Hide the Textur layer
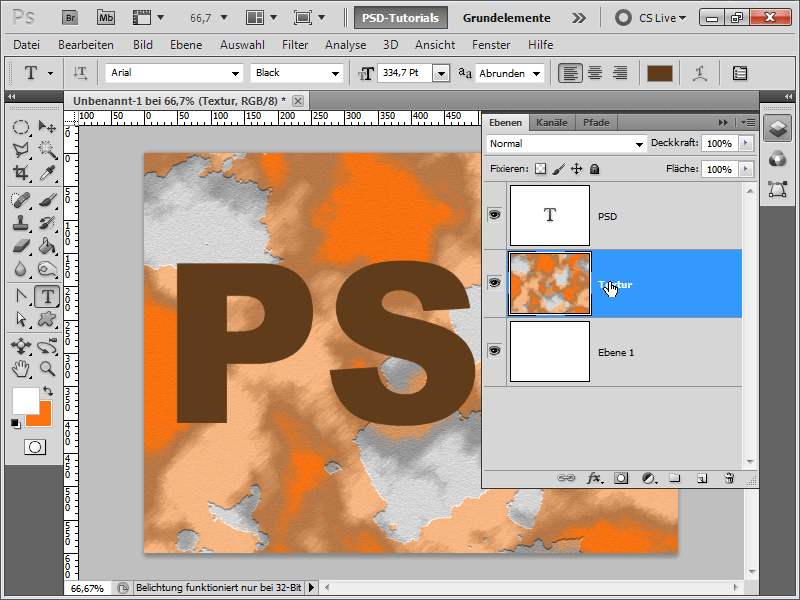 pos(494,282)
